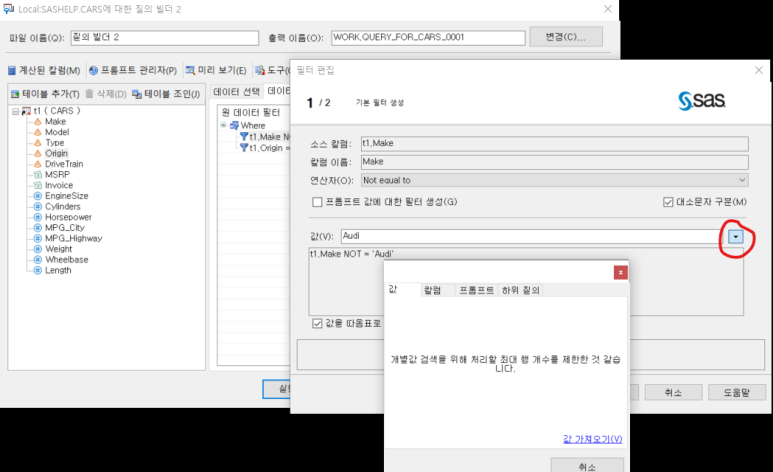Open Computed Columns (계산된 칼럼) in Query Builder
Screen dimensions: 773x472
coord(44,71)
